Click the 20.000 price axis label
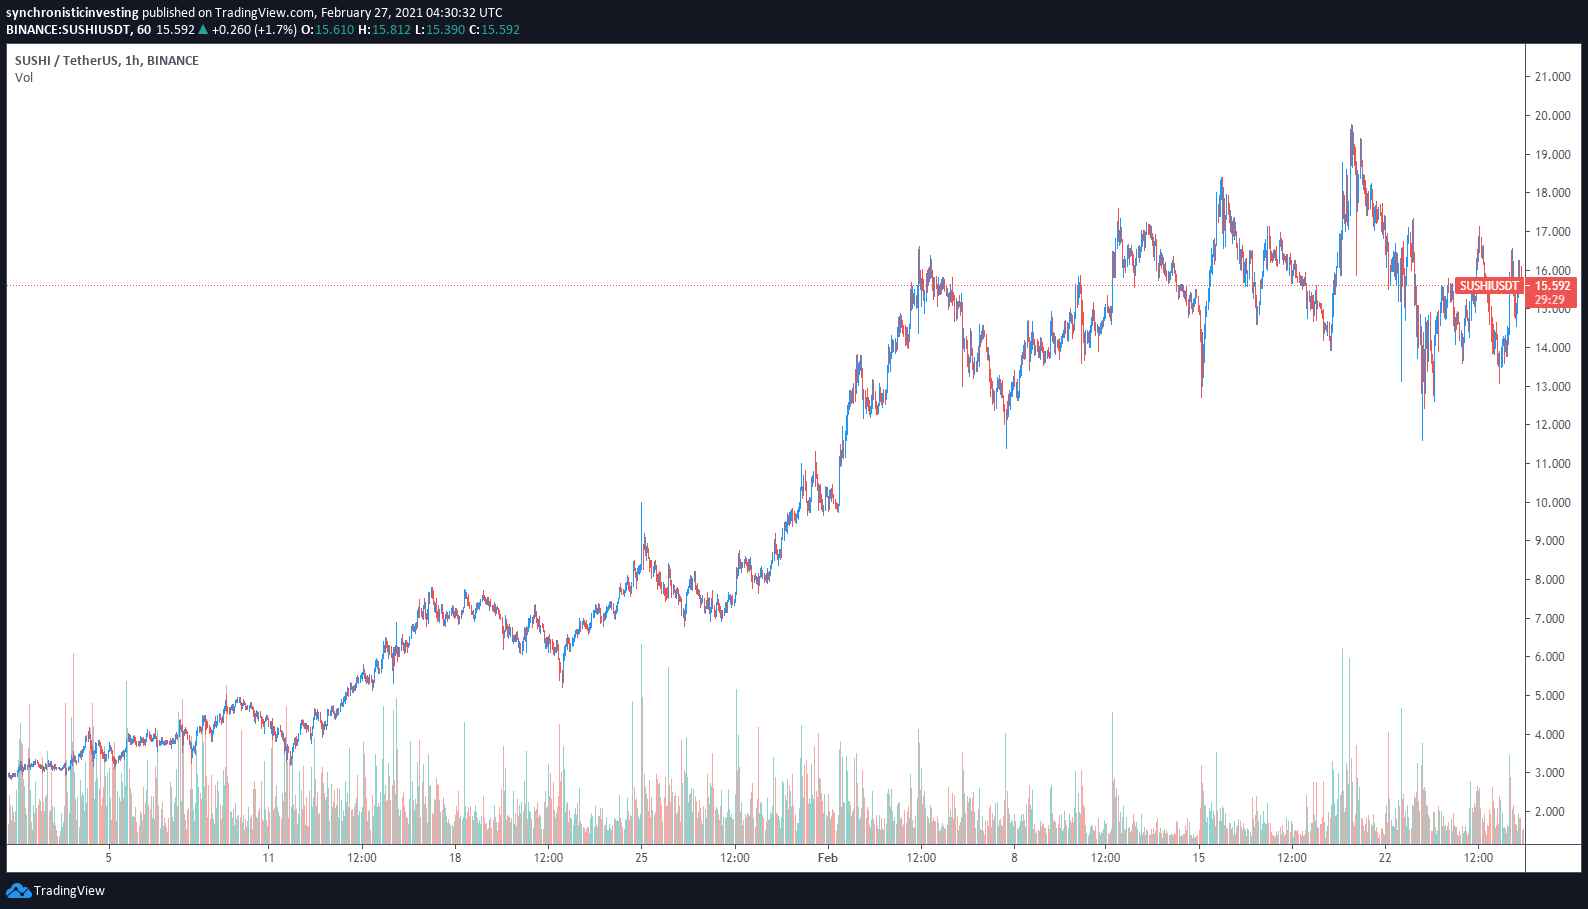1588x909 pixels. (1553, 116)
